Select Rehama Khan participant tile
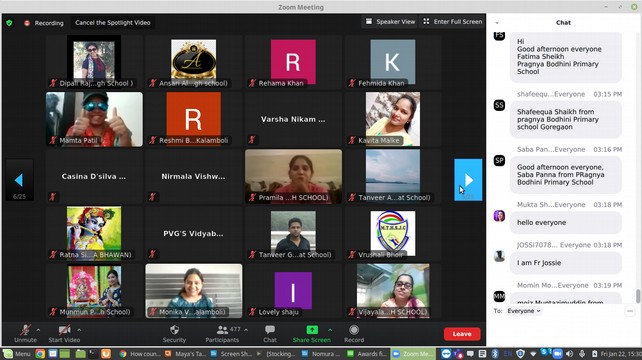This screenshot has height=360, width=642. coord(293,62)
